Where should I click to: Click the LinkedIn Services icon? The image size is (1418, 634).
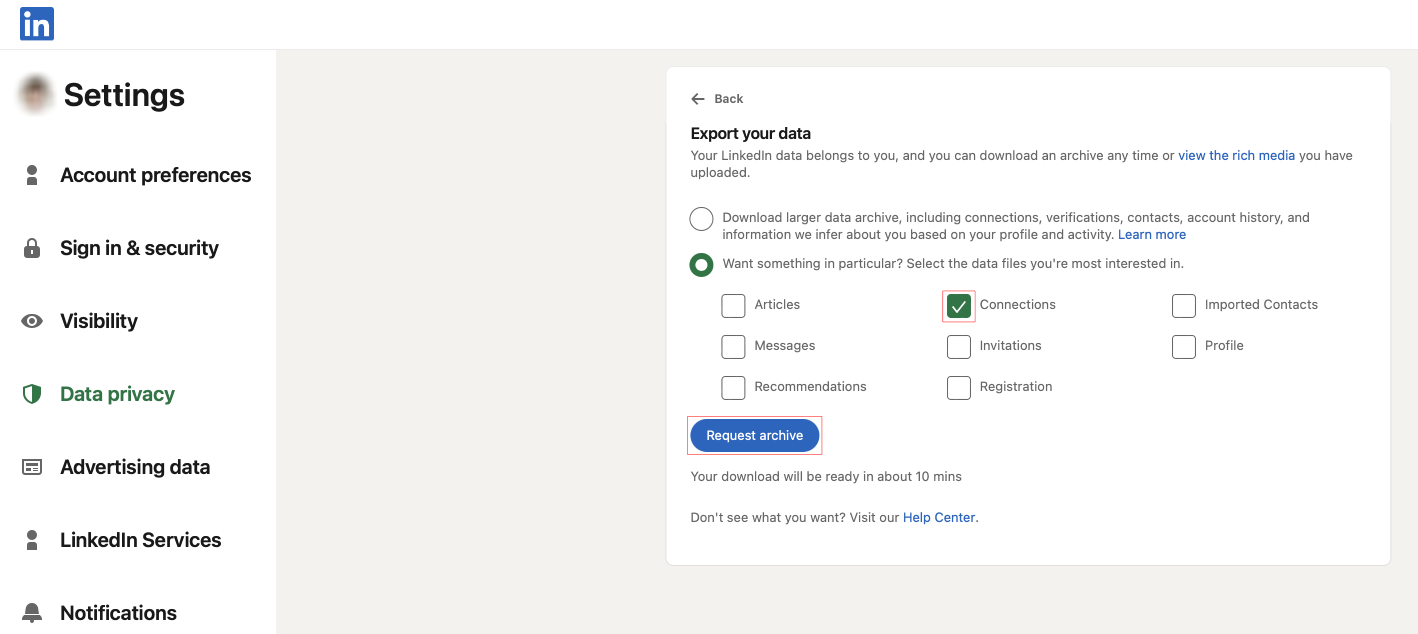tap(33, 540)
